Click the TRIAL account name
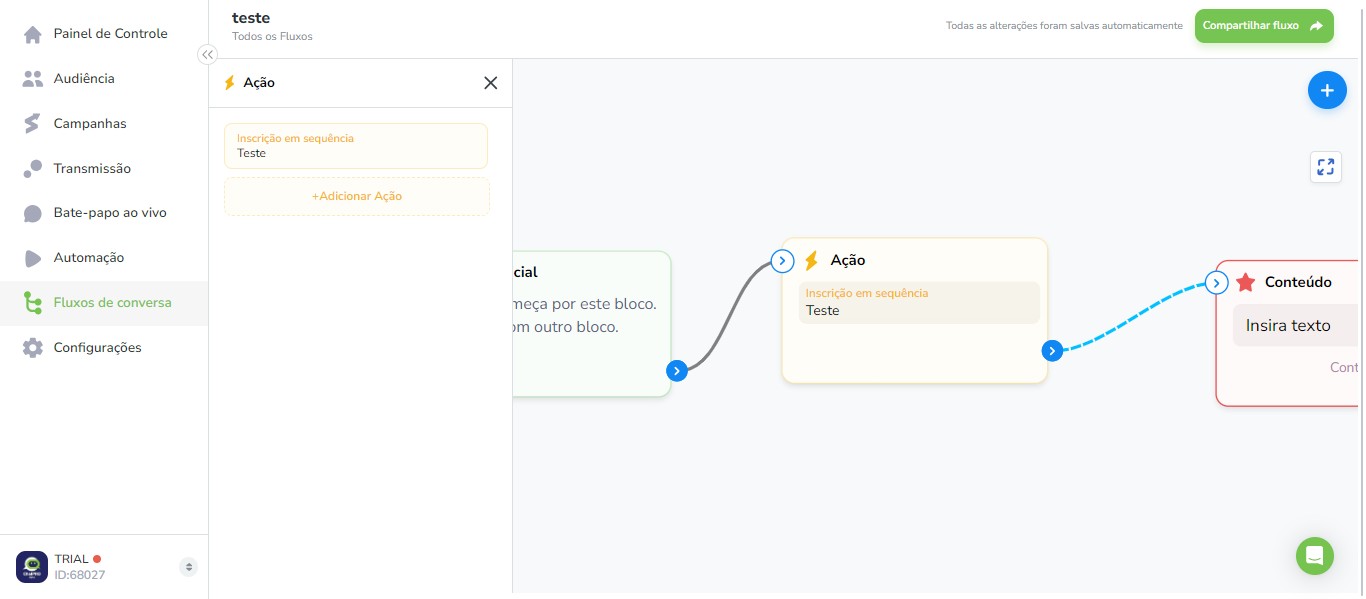 (x=71, y=559)
